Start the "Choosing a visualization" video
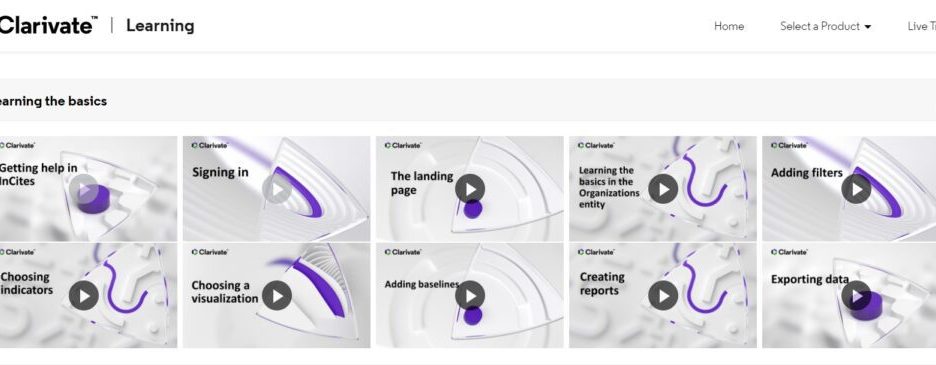Screen dimensions: 936x365 277,296
